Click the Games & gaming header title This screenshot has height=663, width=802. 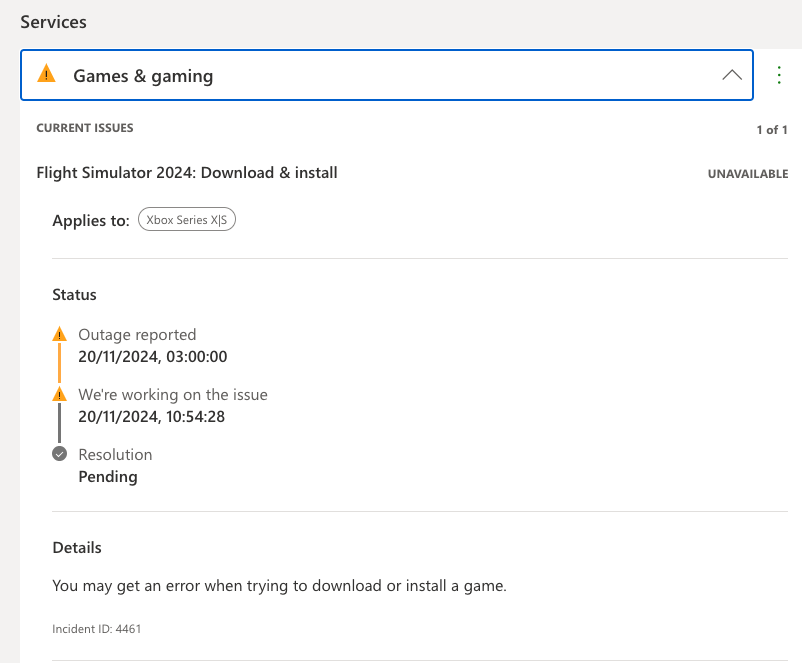[x=143, y=76]
